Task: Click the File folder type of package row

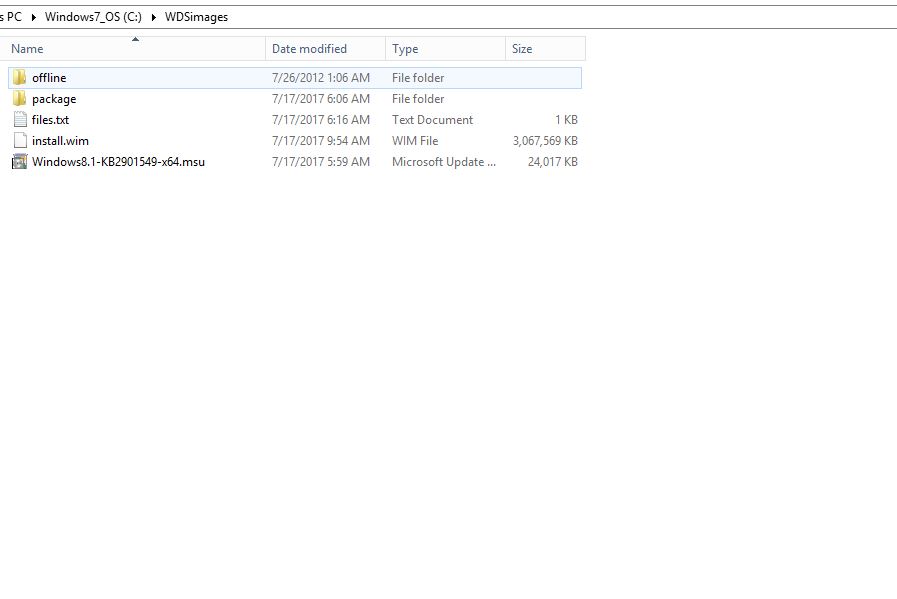Action: tap(418, 99)
